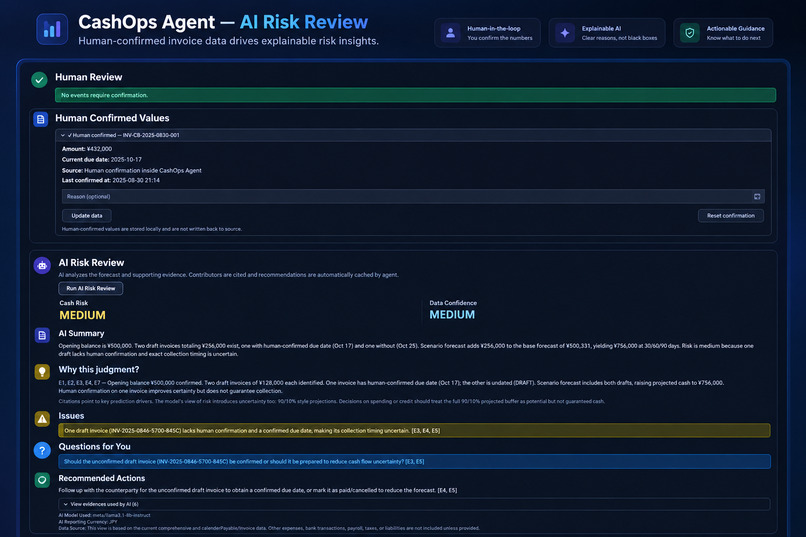The image size is (806, 537).
Task: Click the Cash Risk MEDIUM value
Action: [x=82, y=315]
